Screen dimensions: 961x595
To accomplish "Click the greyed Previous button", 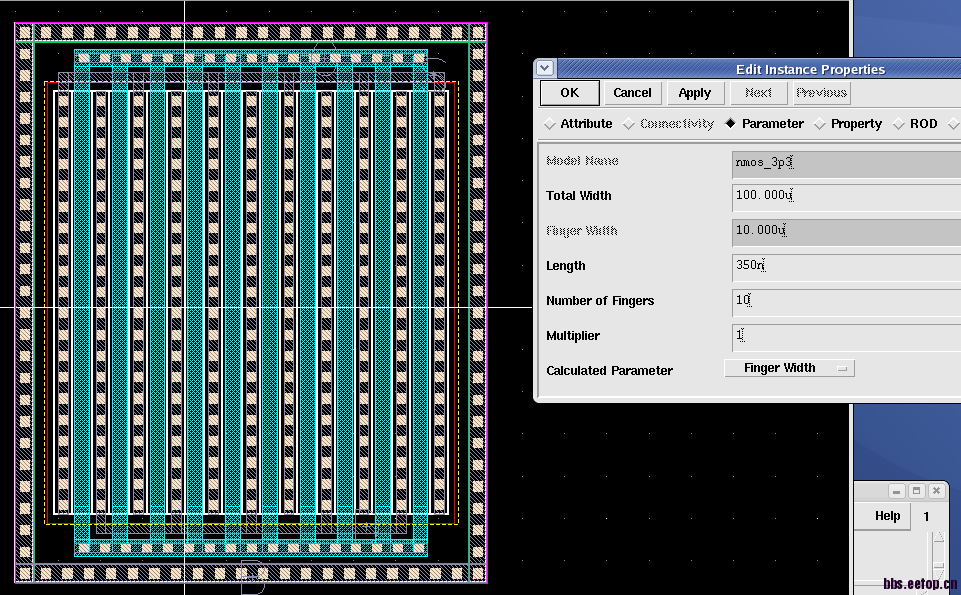I will [821, 93].
